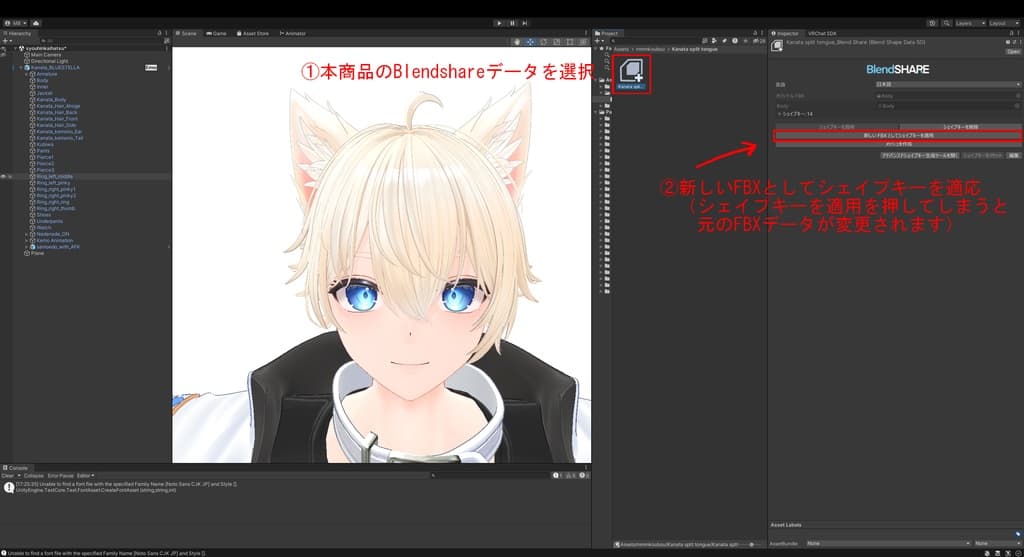The height and width of the screenshot is (557, 1024).
Task: Click the Kanata split tongue breadcrumb
Action: (695, 49)
